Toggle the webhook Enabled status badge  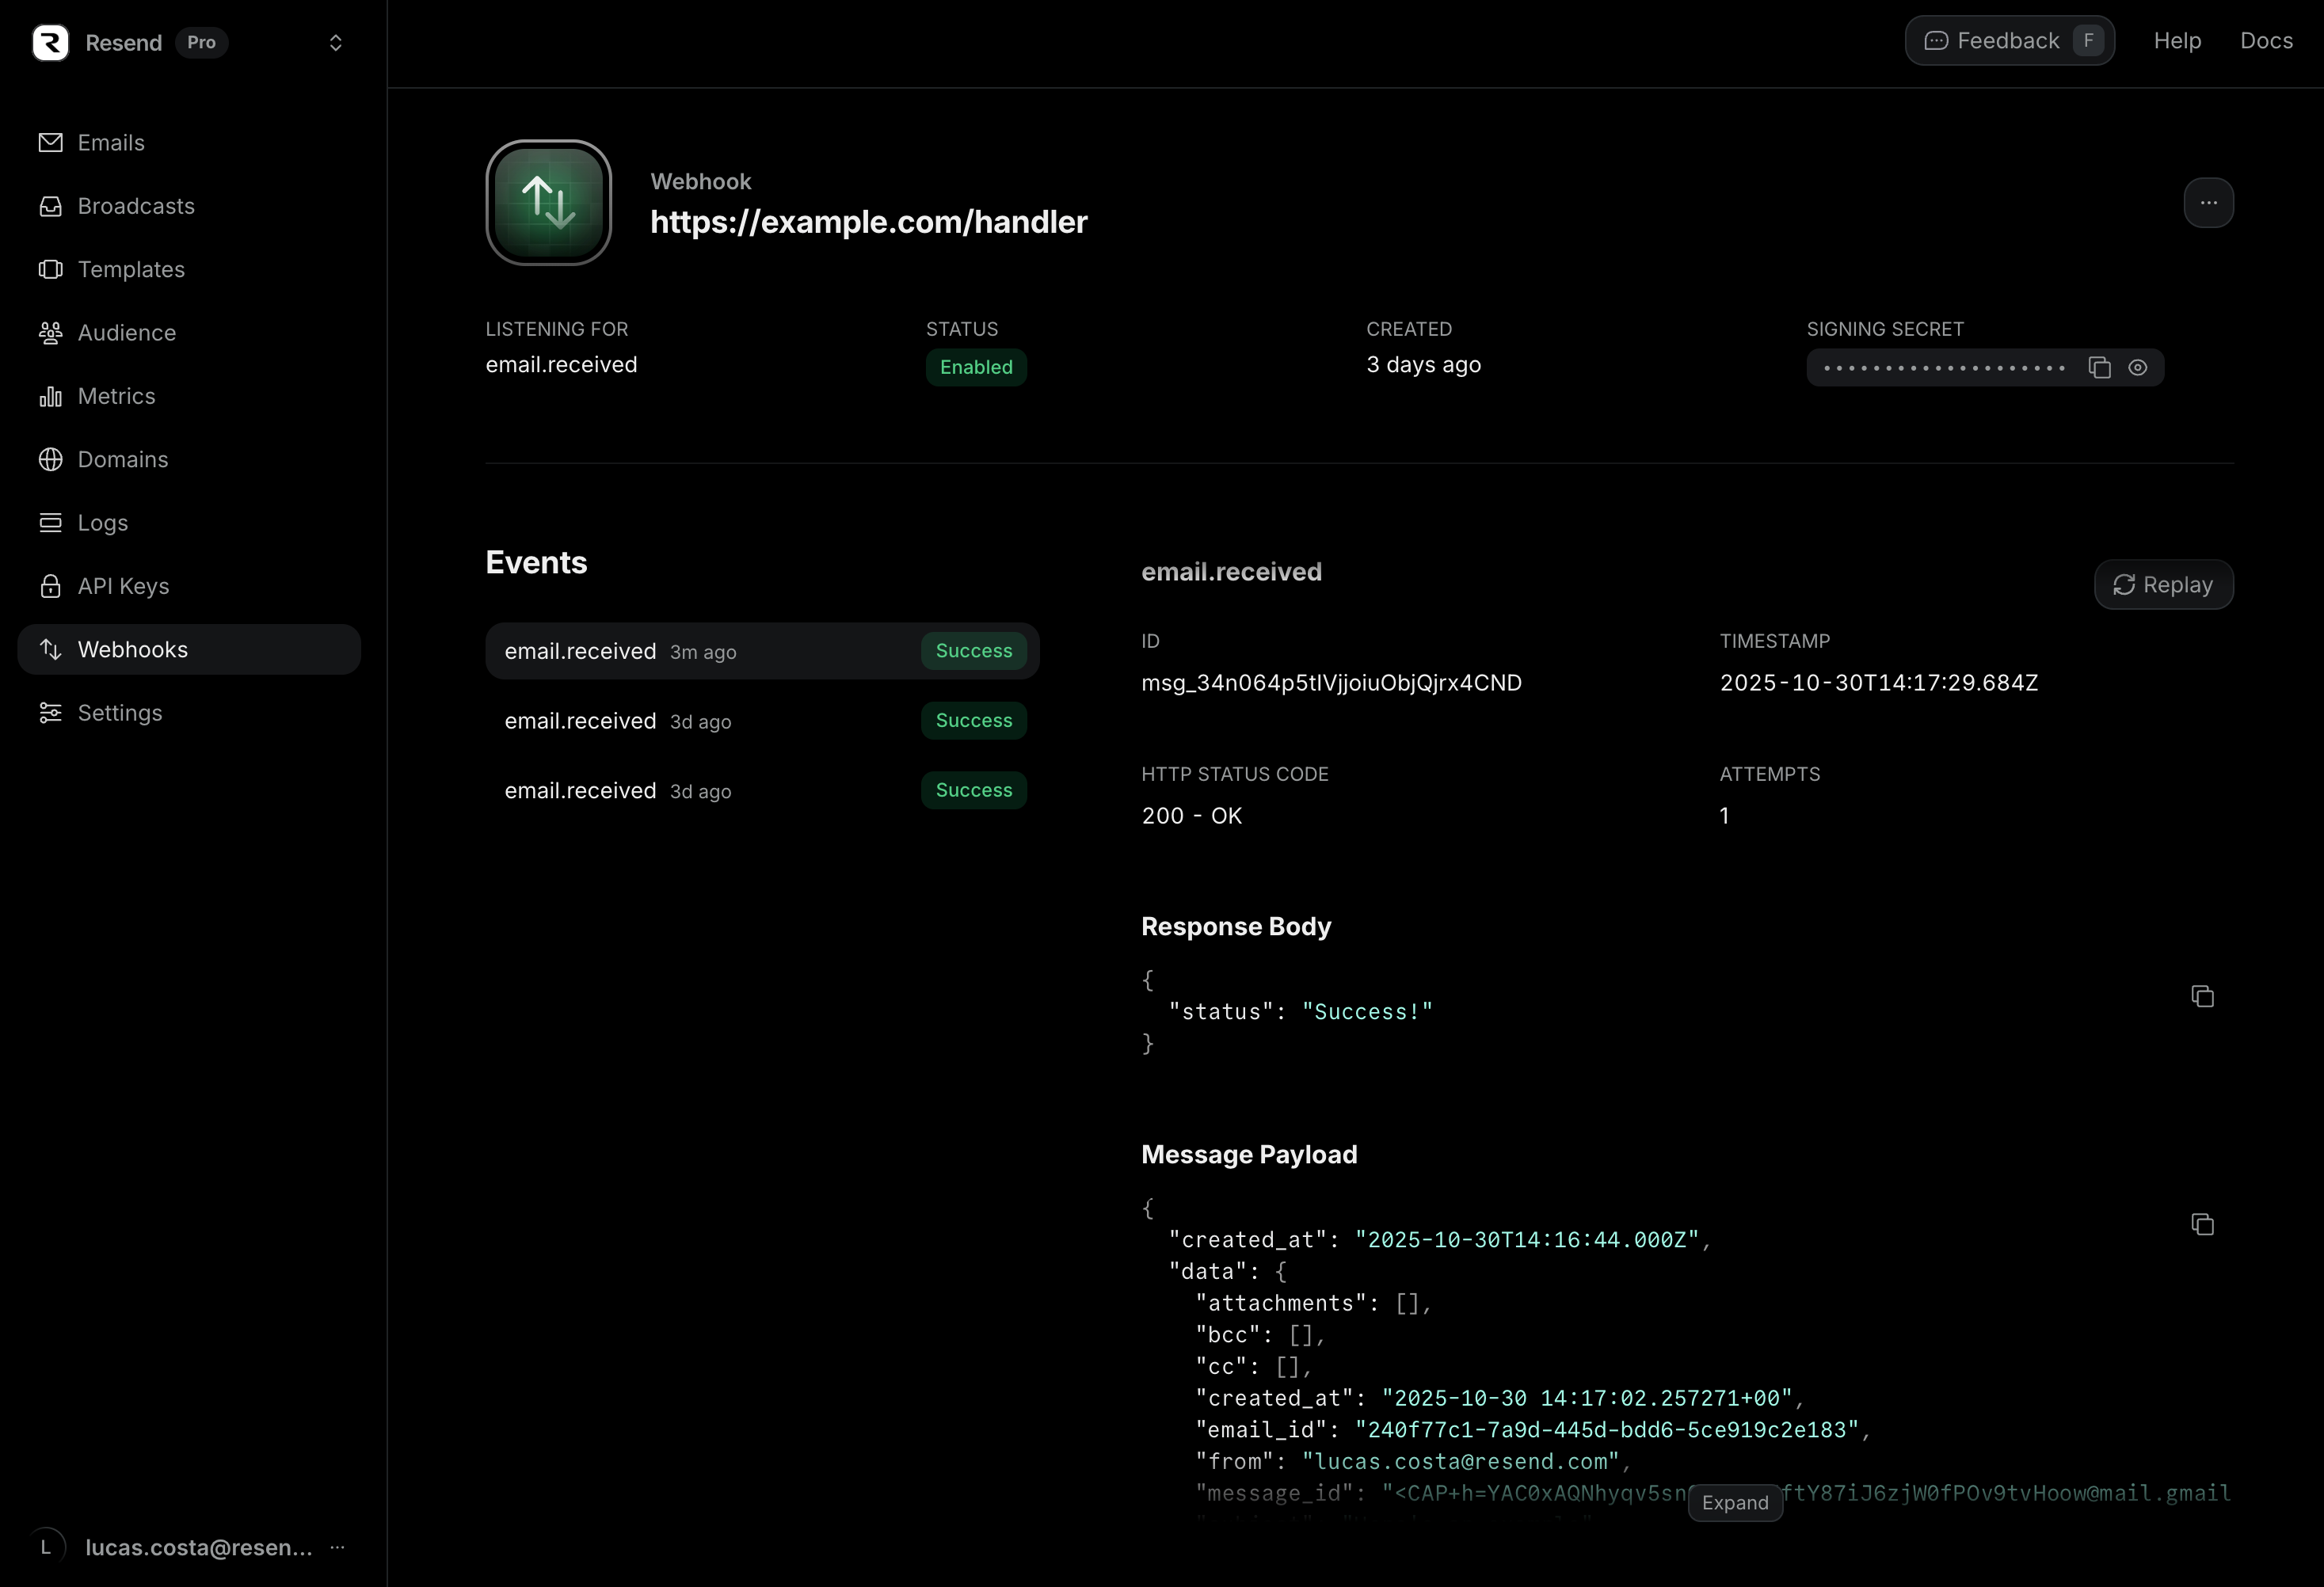coord(975,367)
